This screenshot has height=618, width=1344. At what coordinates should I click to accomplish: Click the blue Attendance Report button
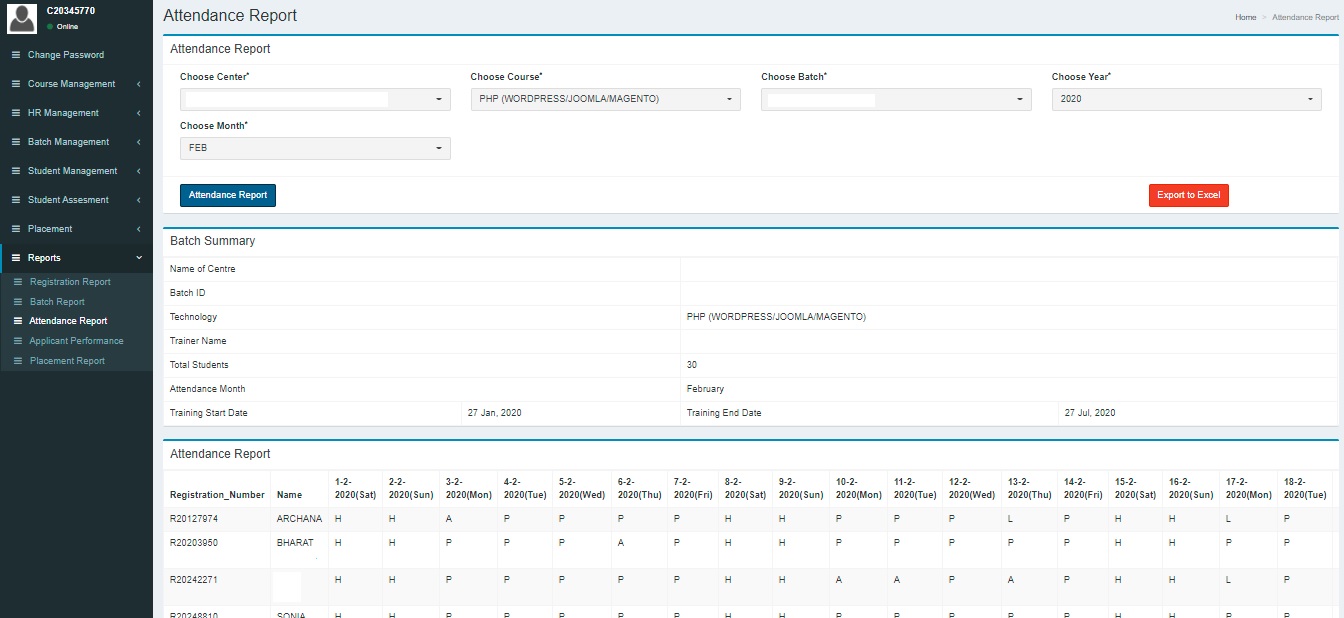228,195
